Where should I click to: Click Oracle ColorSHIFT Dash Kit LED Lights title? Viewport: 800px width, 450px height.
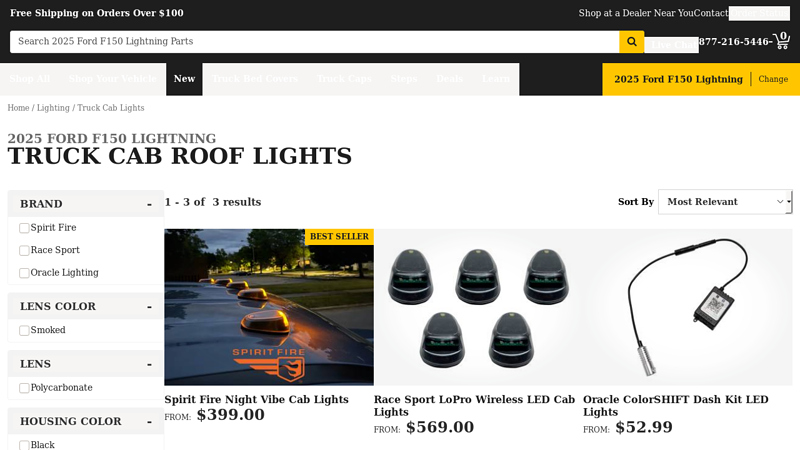click(676, 406)
